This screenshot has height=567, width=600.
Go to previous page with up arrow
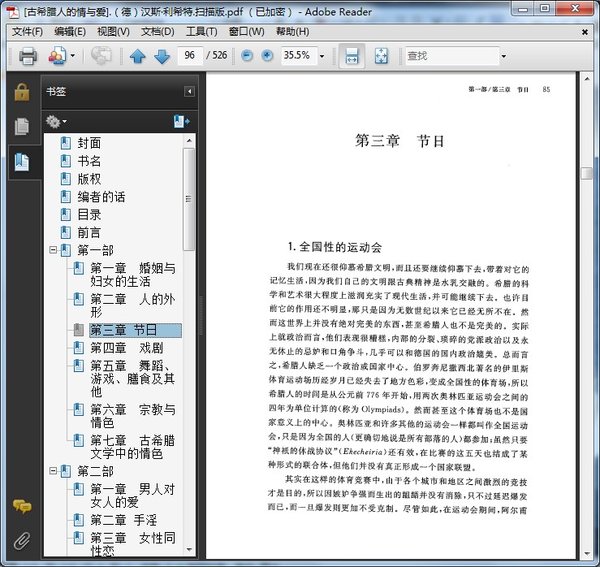[x=138, y=56]
